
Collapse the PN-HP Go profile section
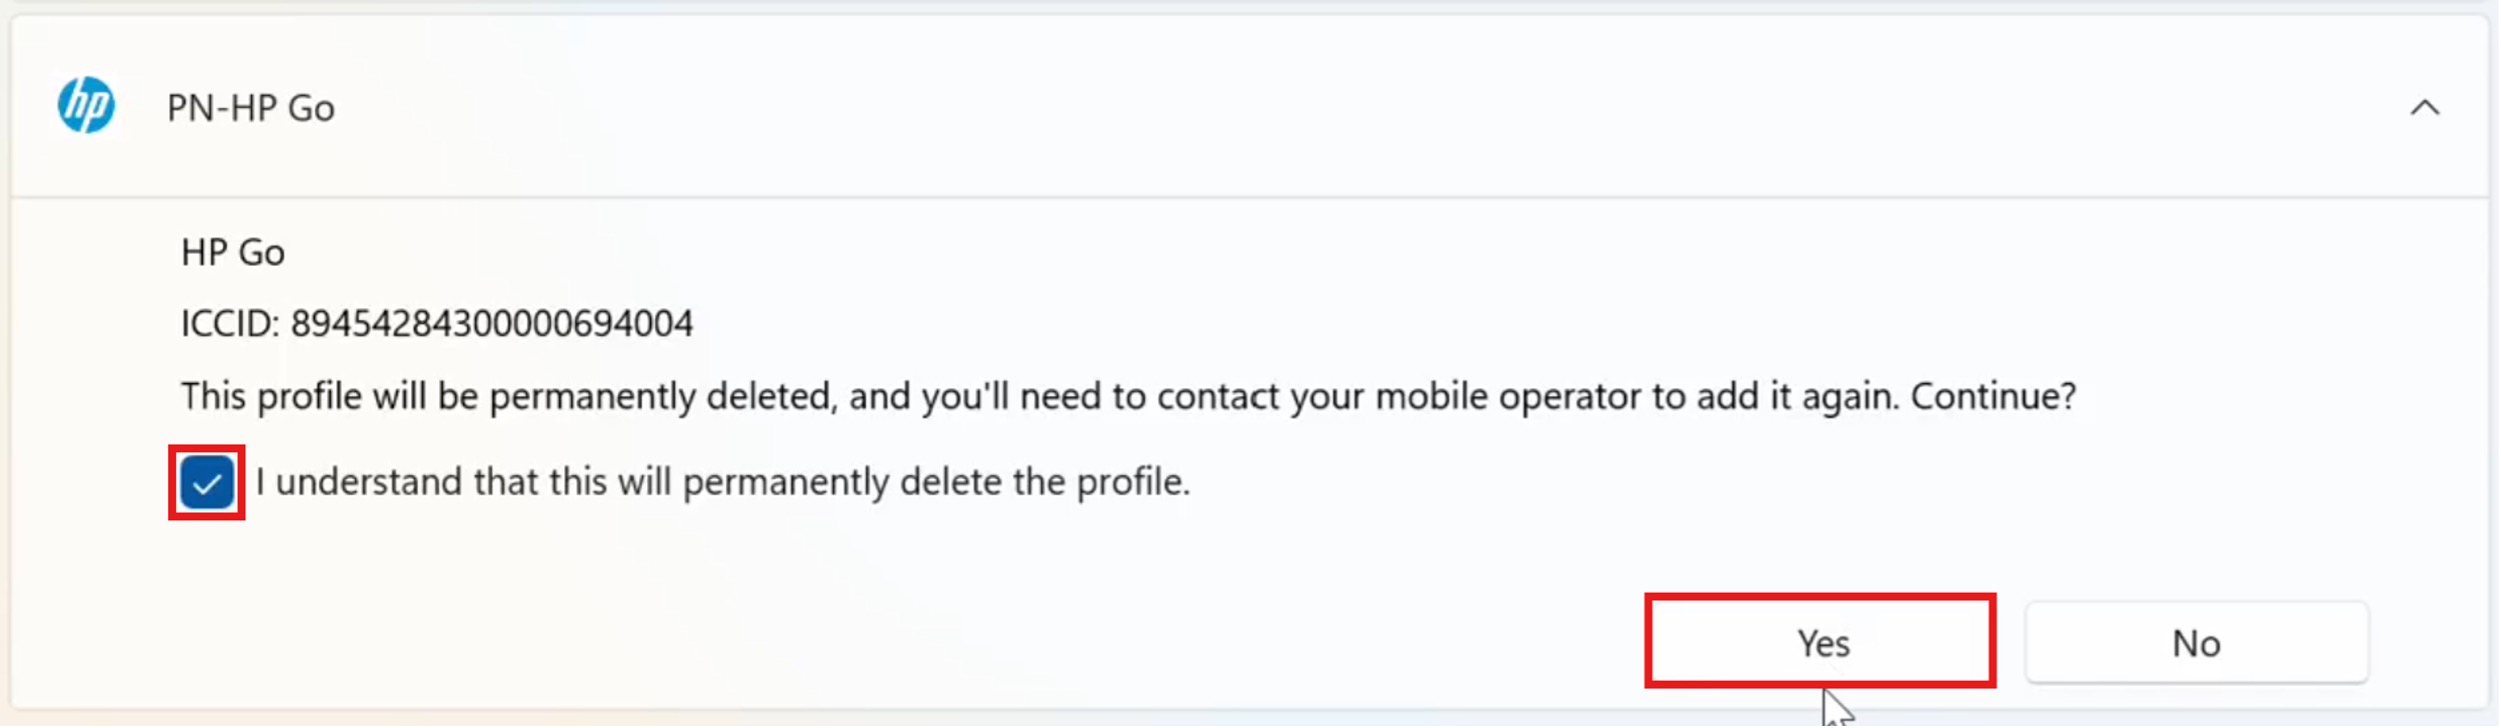click(x=2424, y=107)
